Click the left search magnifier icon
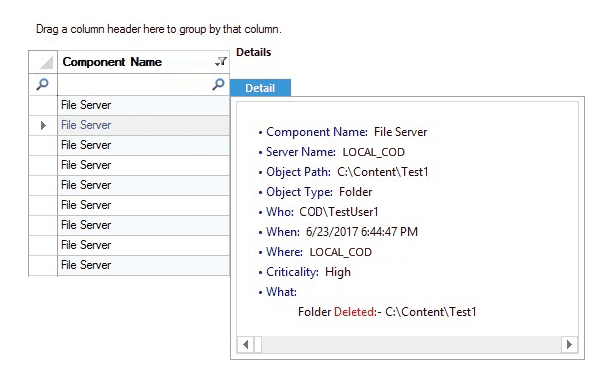 [x=43, y=84]
